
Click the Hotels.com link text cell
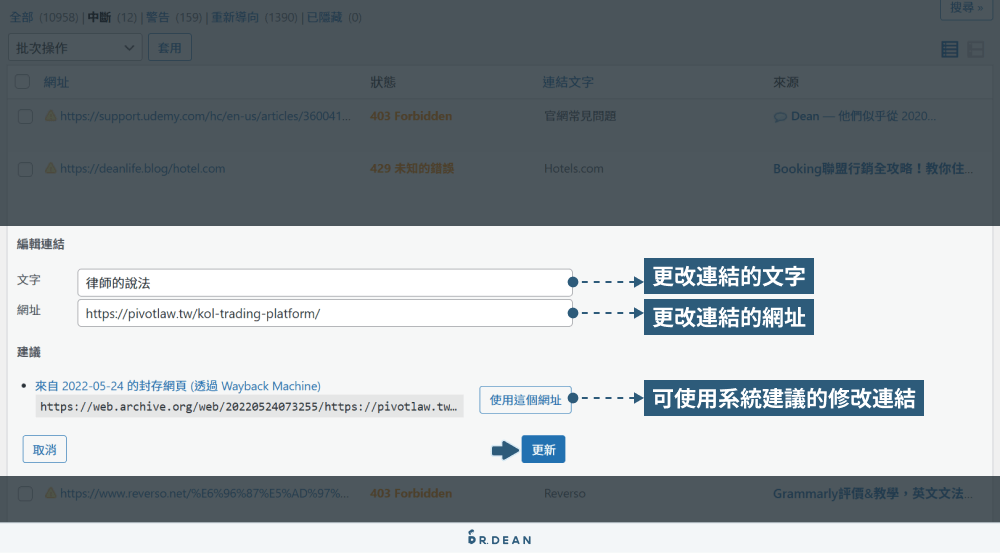pyautogui.click(x=573, y=168)
